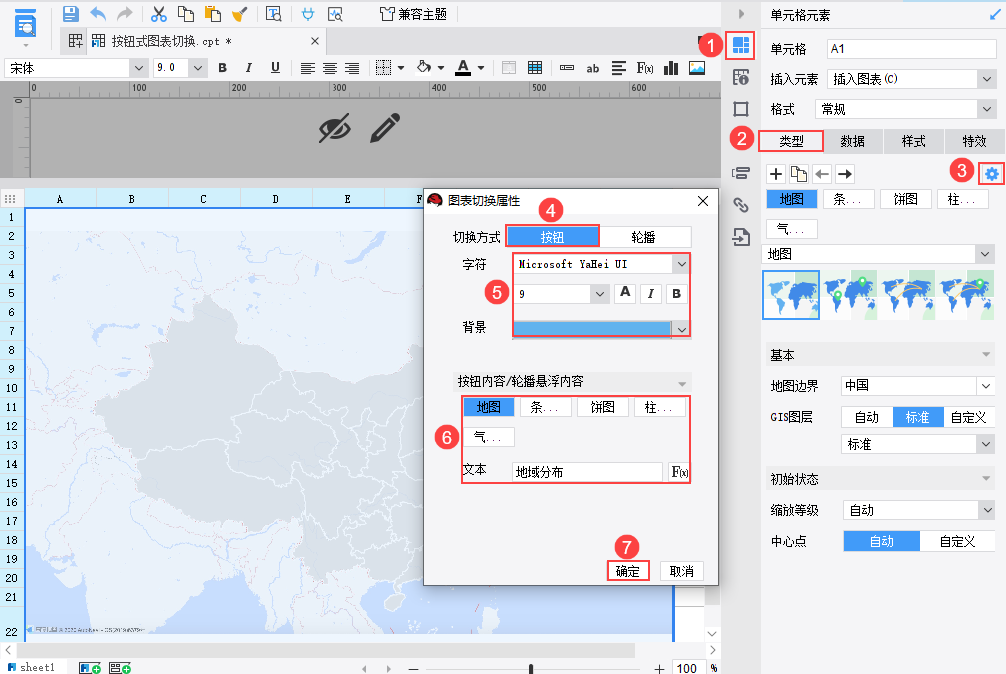Move chart right with arrow icon
1006x674 pixels.
pos(845,174)
